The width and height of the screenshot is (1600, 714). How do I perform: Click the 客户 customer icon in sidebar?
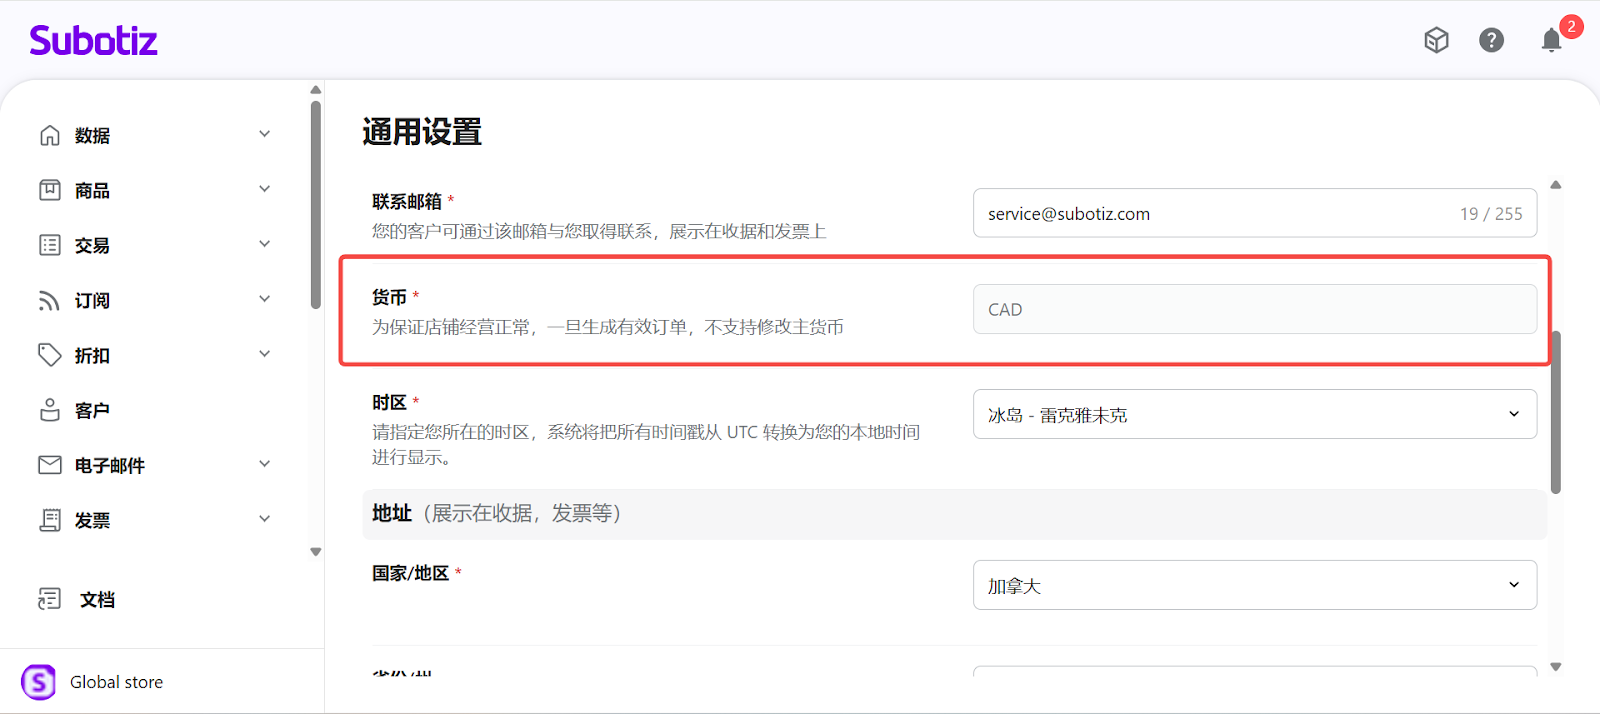(50, 410)
